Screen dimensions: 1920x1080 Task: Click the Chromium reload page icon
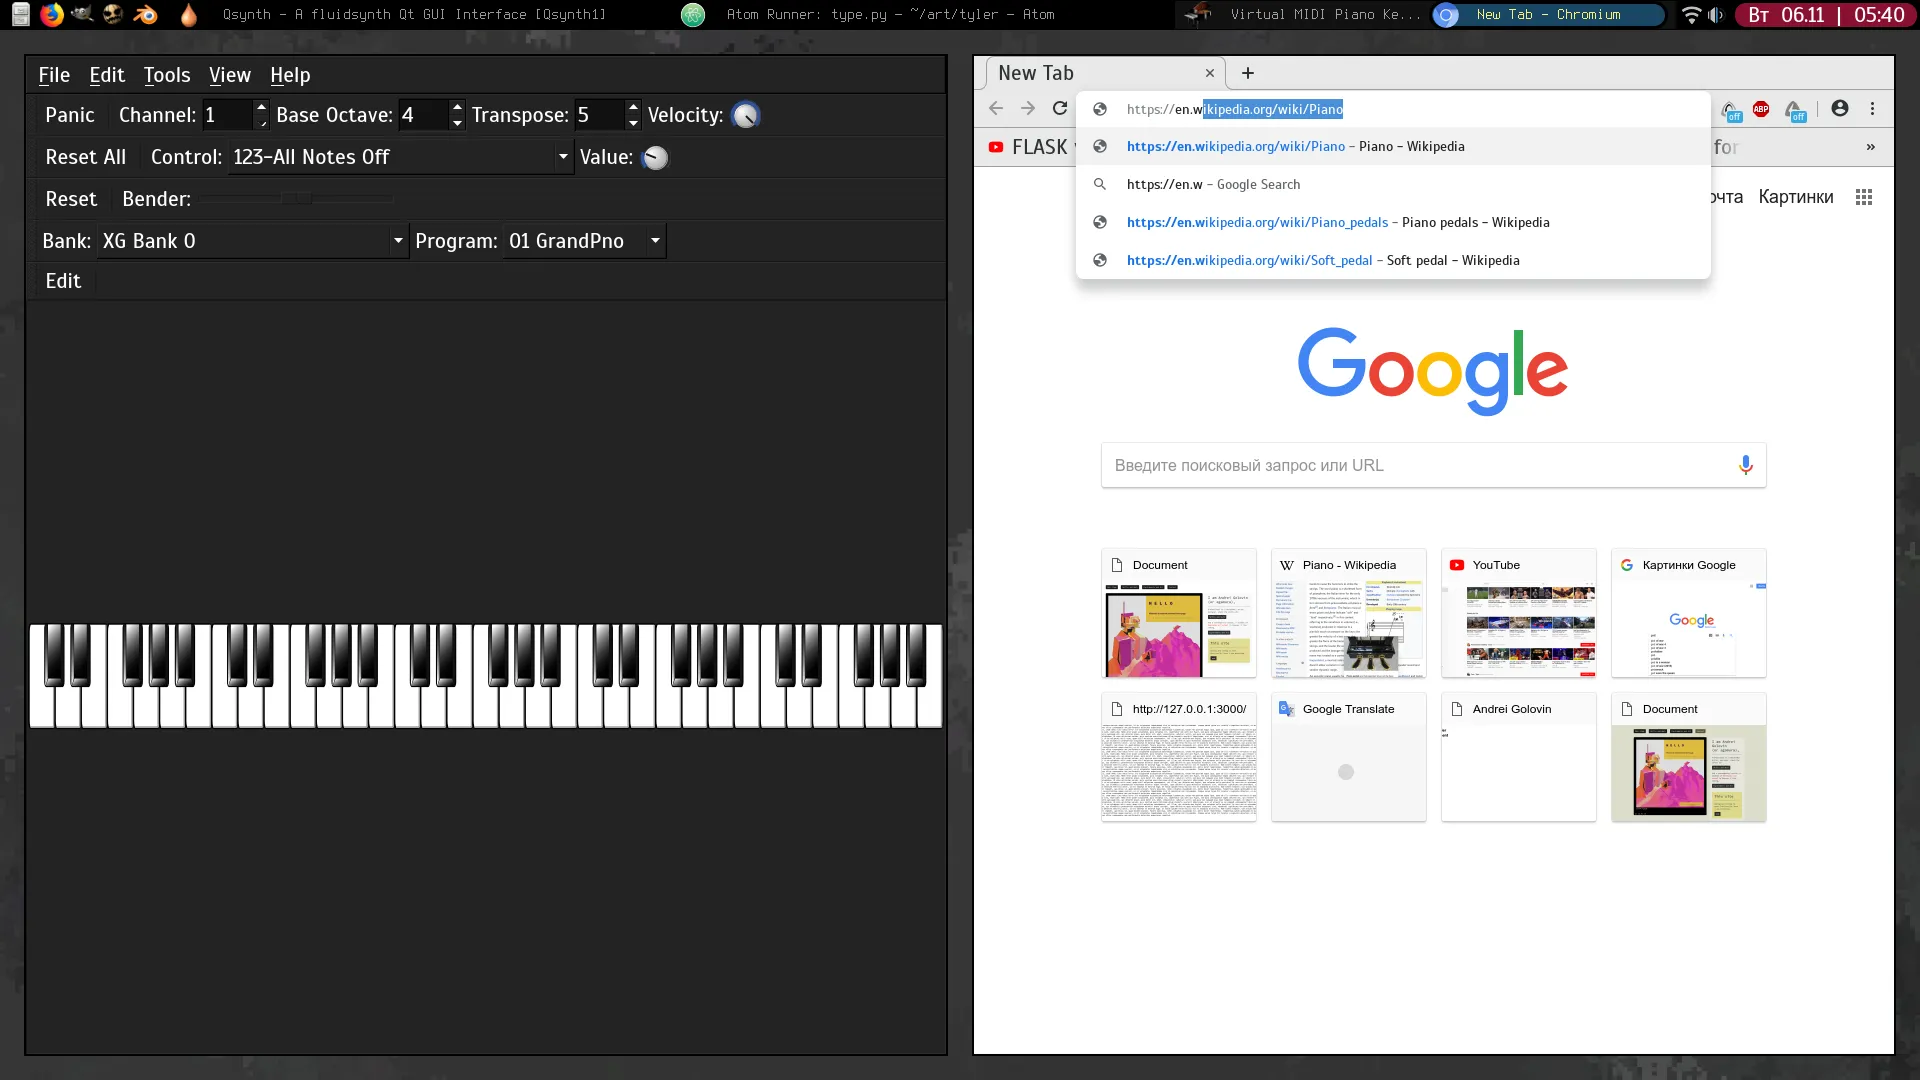coord(1060,109)
